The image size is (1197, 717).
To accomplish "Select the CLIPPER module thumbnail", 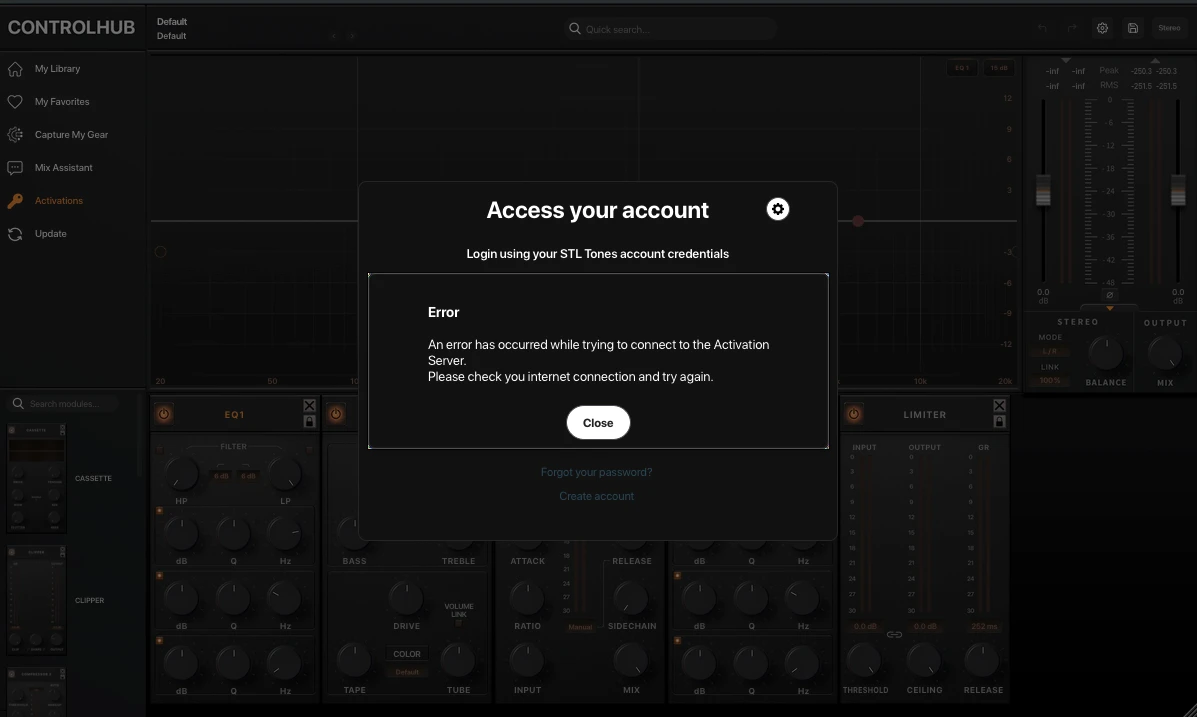I will (37, 600).
